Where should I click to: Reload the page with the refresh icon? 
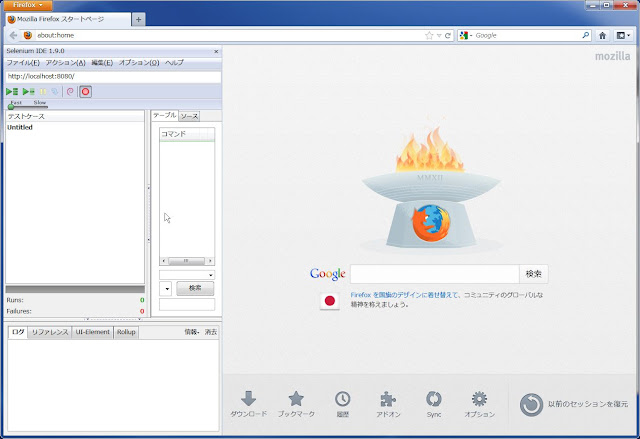point(448,35)
